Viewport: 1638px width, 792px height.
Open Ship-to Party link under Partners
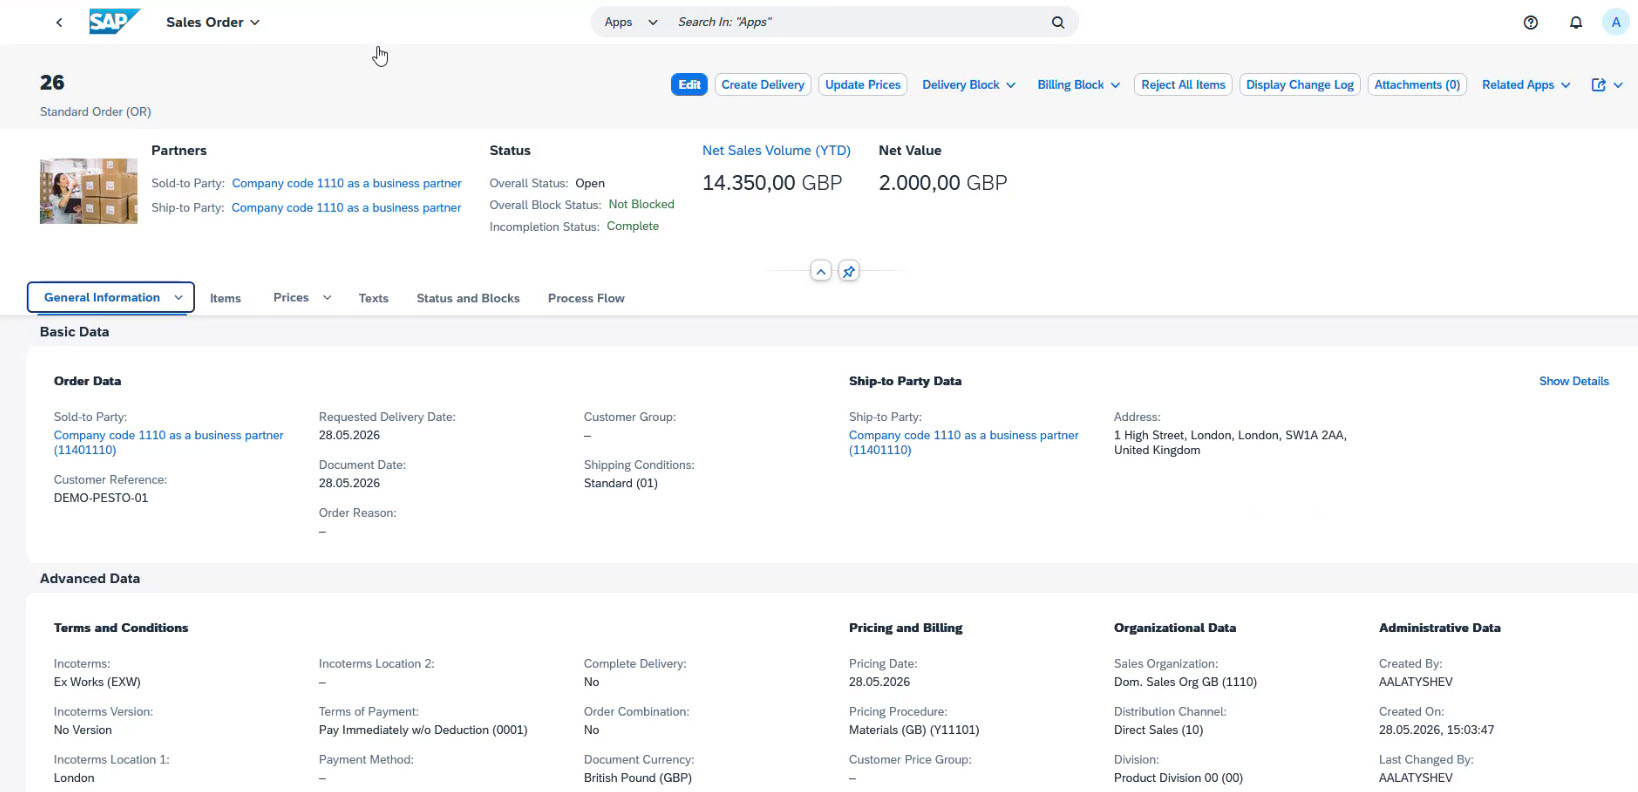[x=346, y=208]
